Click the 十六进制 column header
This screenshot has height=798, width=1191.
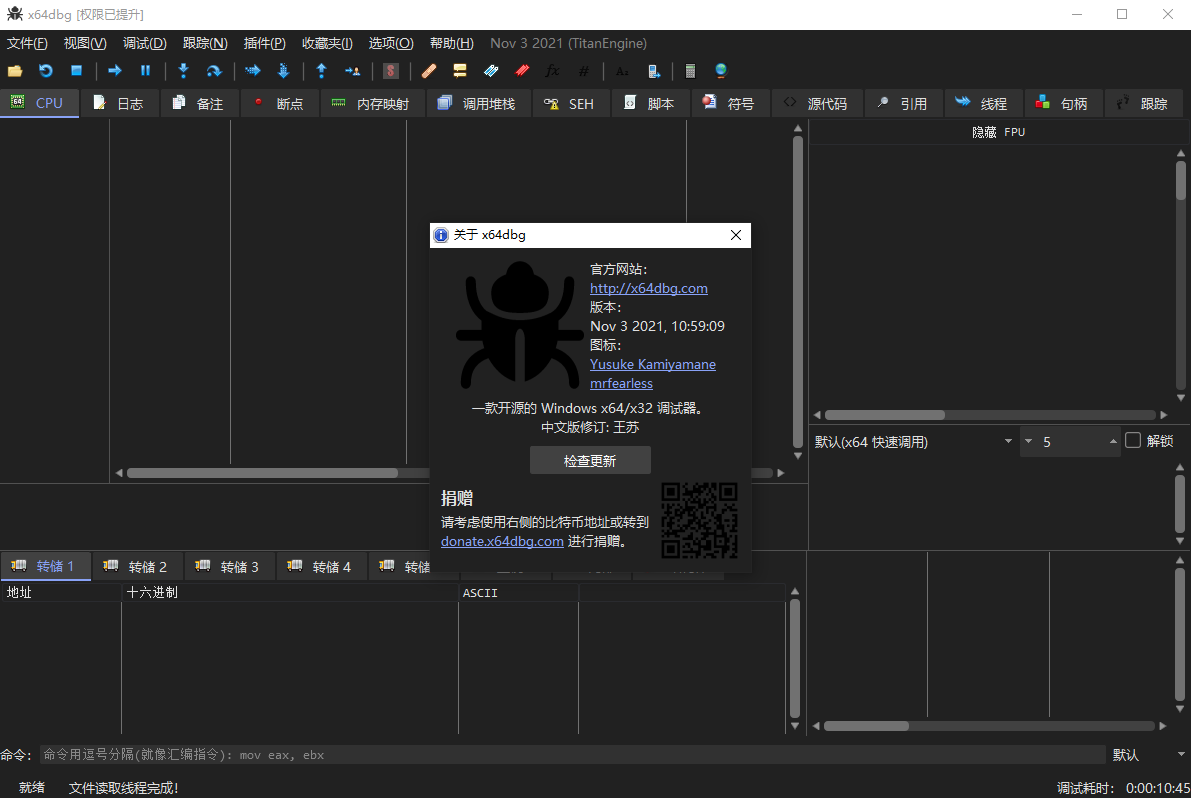click(289, 593)
